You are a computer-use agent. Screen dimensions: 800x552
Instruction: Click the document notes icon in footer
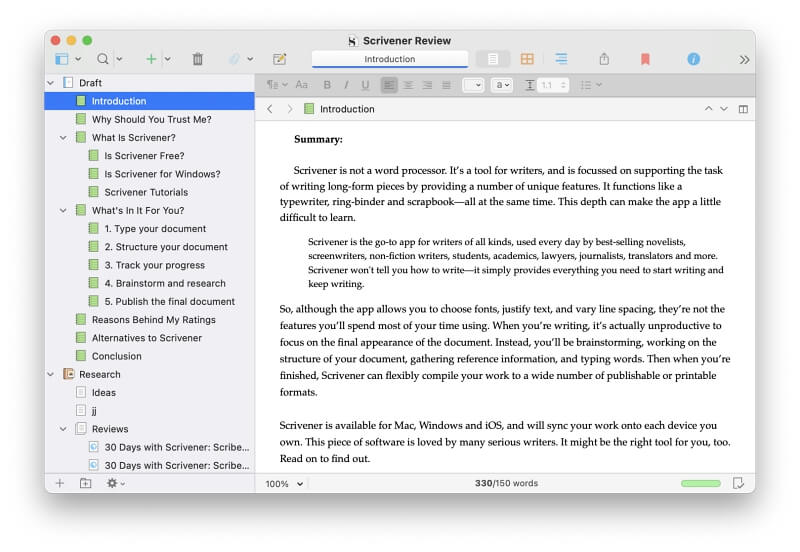pyautogui.click(x=738, y=483)
